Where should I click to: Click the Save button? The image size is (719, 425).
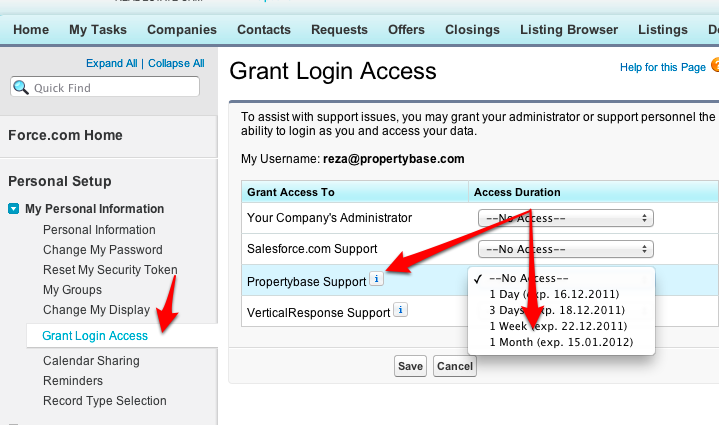click(x=410, y=366)
